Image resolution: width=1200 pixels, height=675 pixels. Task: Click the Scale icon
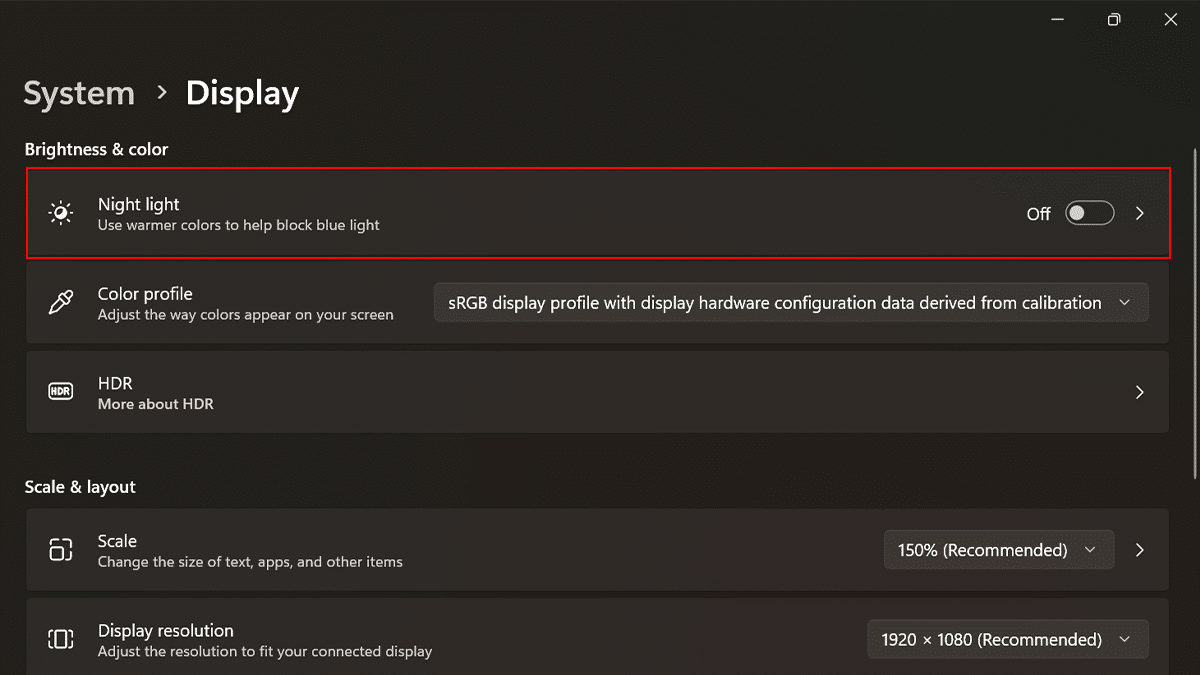click(61, 550)
